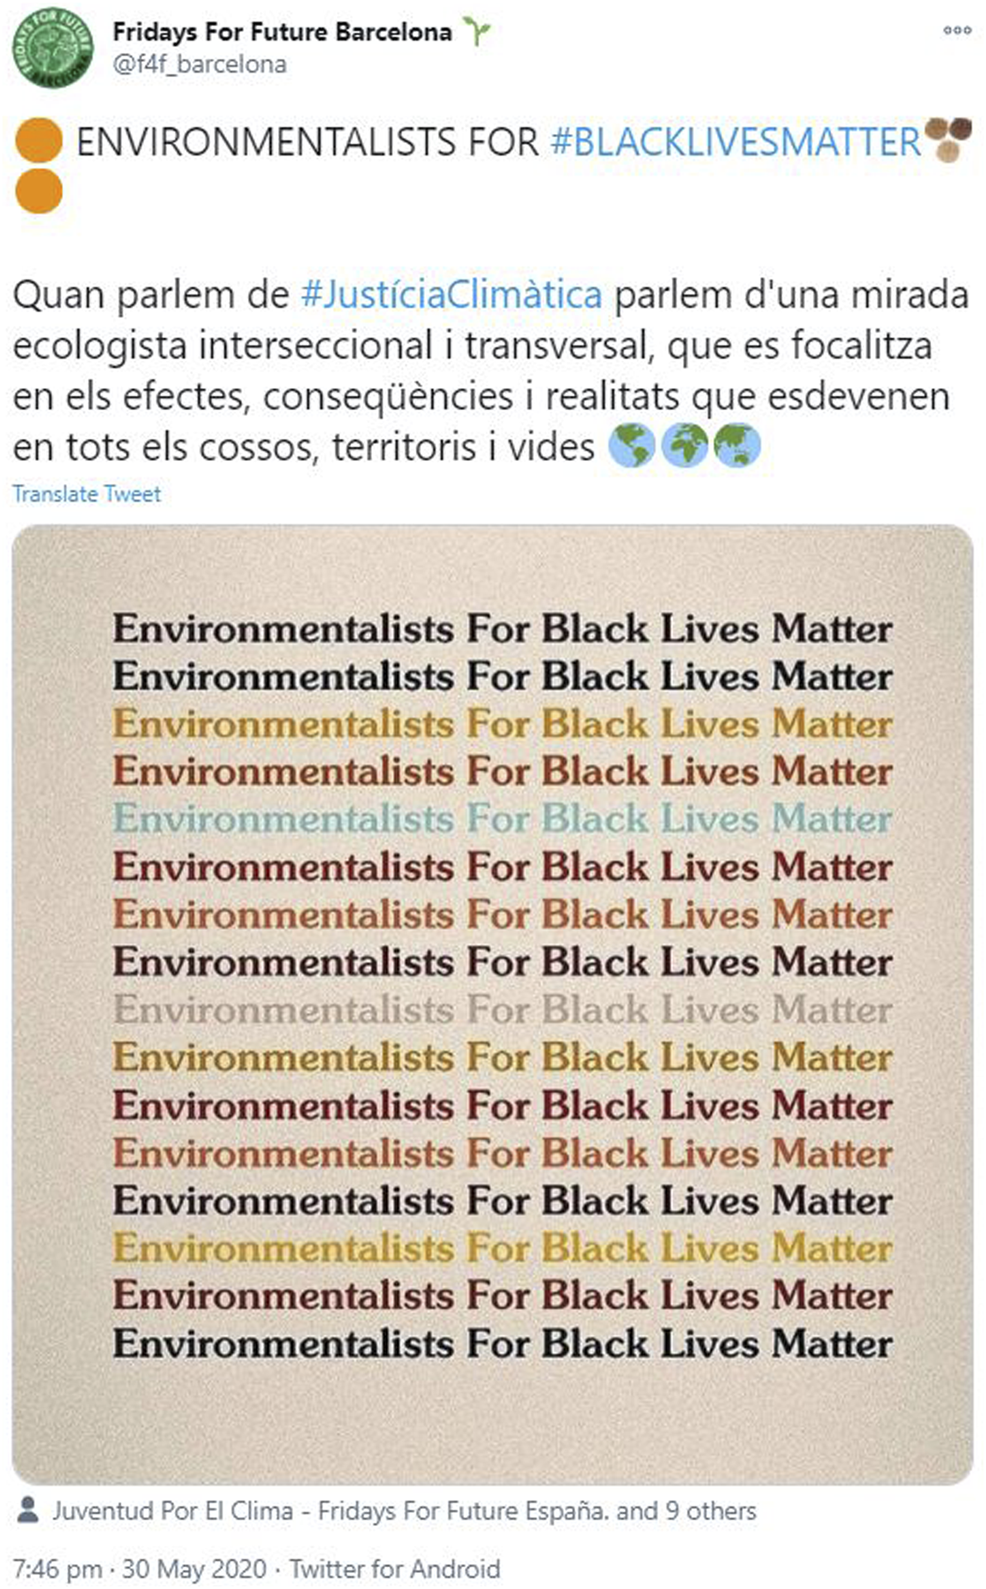Click the Asia-Australia globe emoji
The image size is (986, 1589).
pos(737,446)
